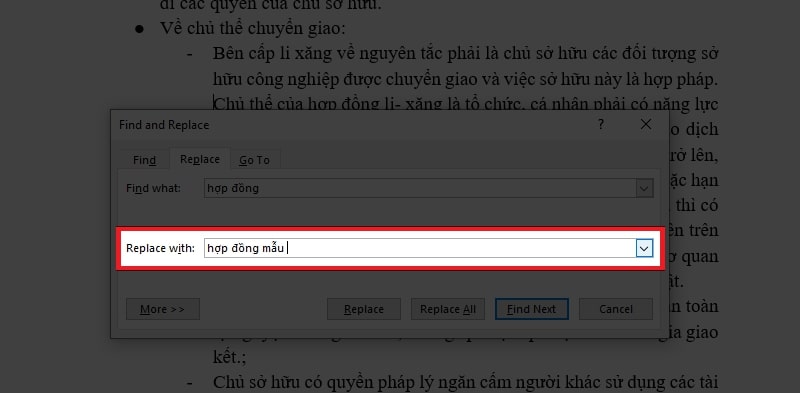Expand the Find what dropdown arrow

[x=644, y=188]
